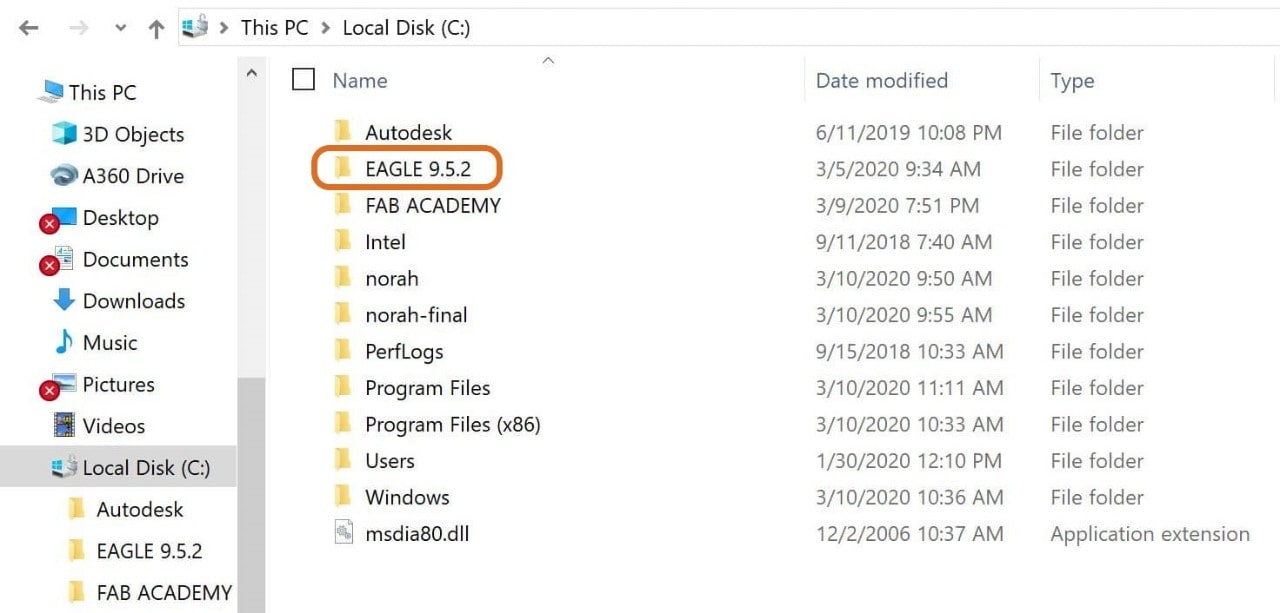Sort files by Date modified column
The image size is (1280, 613).
881,81
